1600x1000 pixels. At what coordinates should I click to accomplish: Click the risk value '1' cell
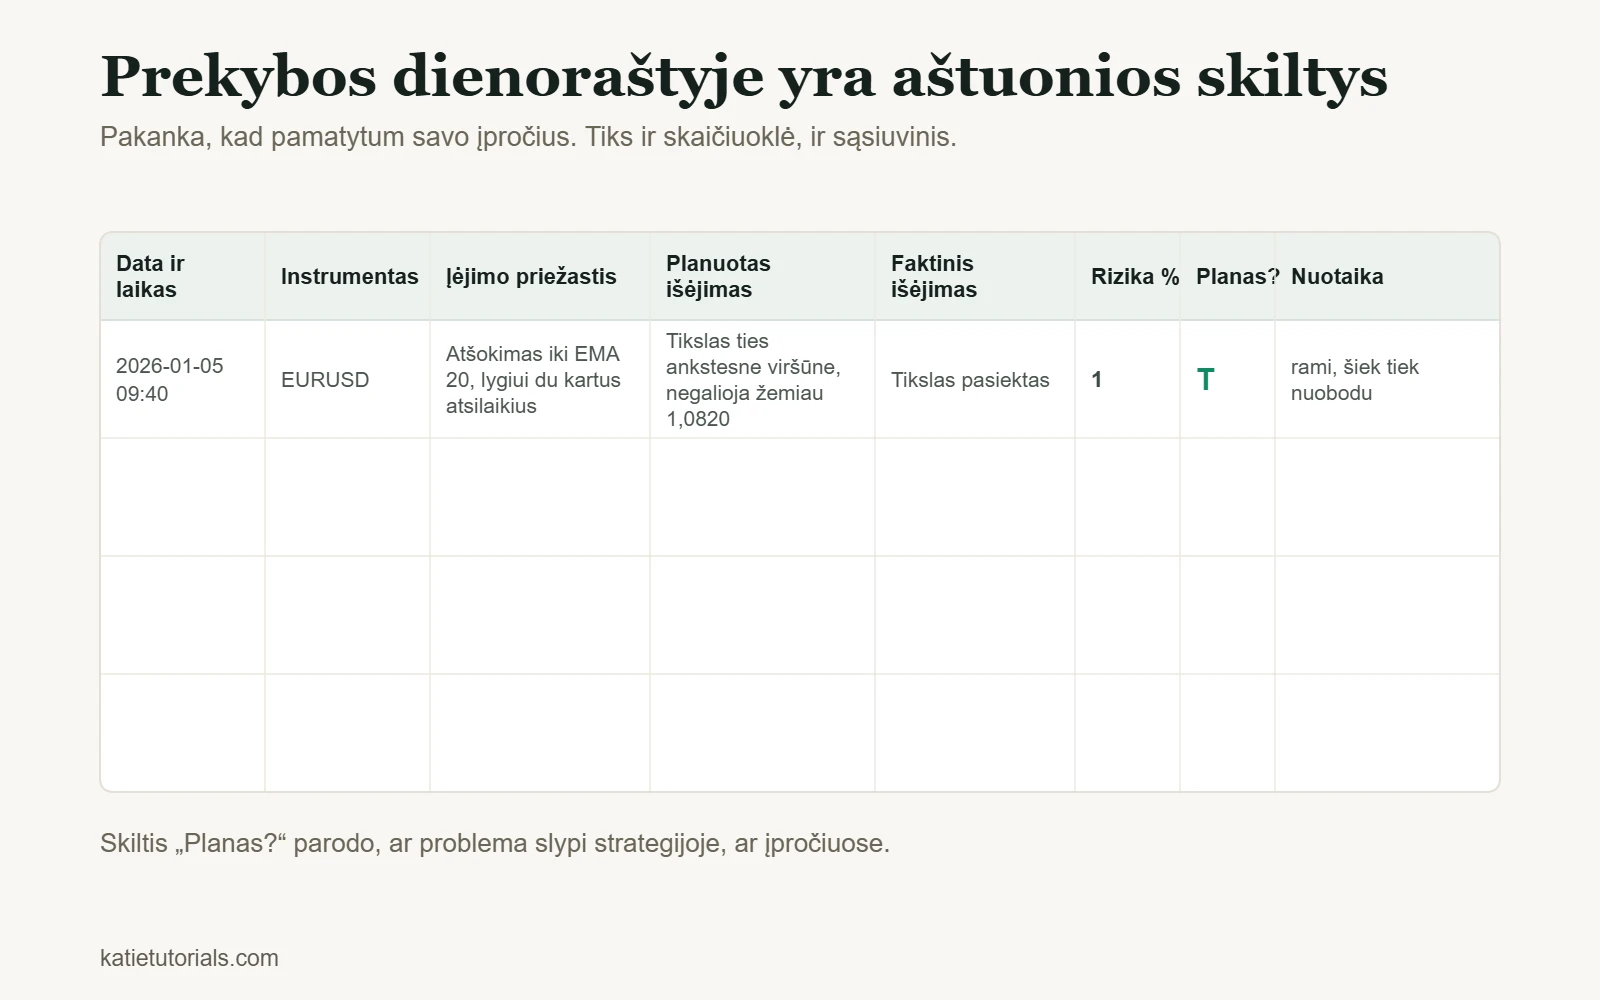point(1128,380)
